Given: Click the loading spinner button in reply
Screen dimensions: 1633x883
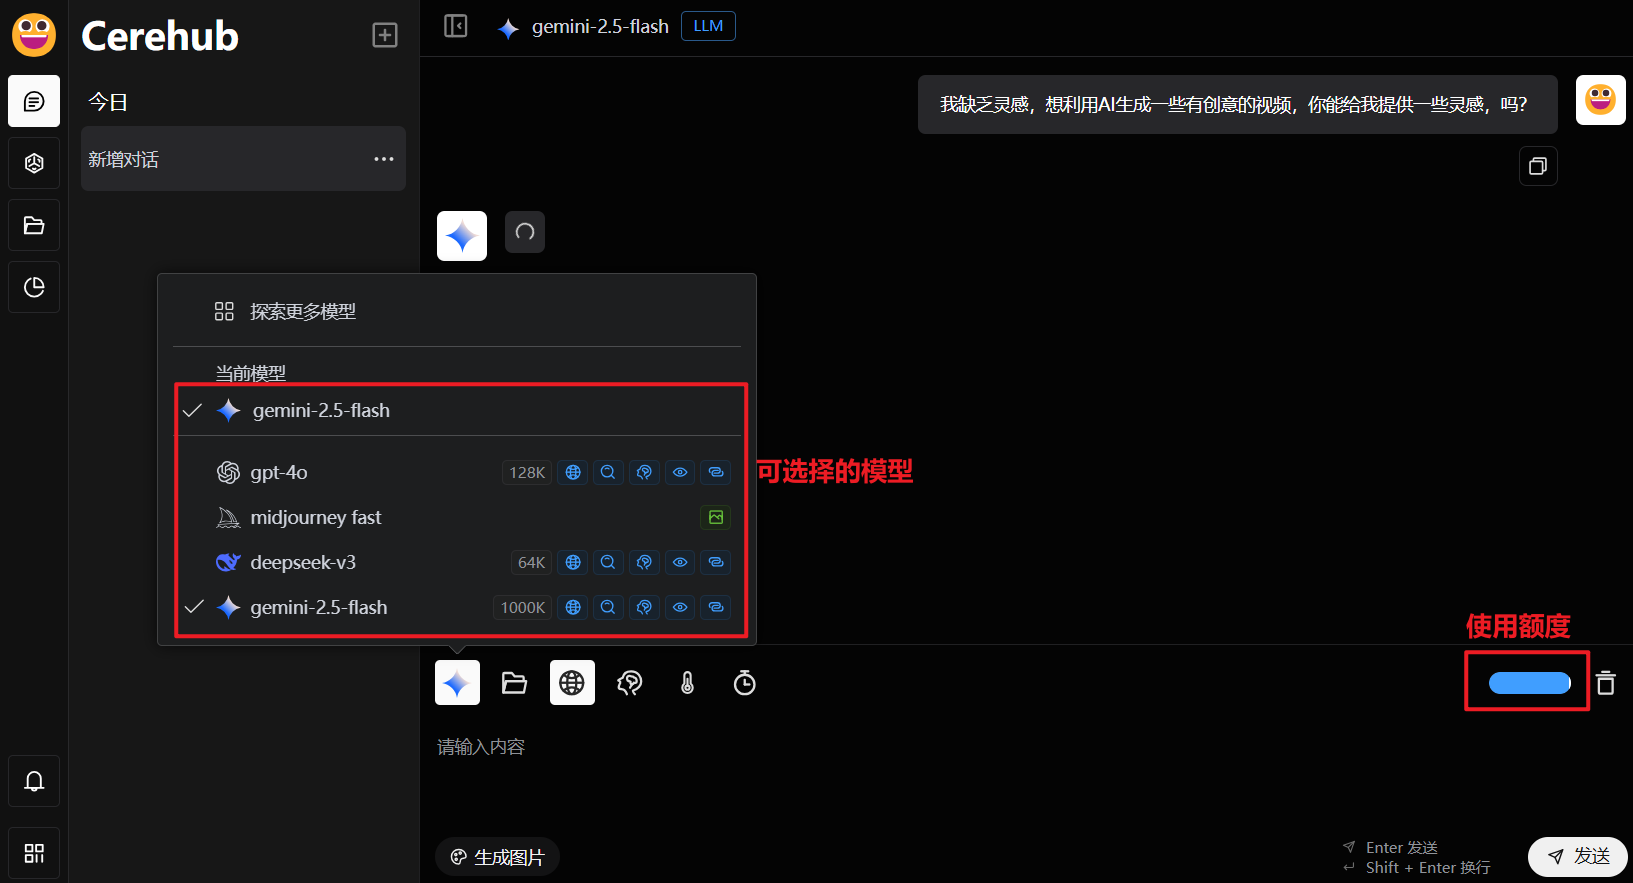Looking at the screenshot, I should coord(525,232).
